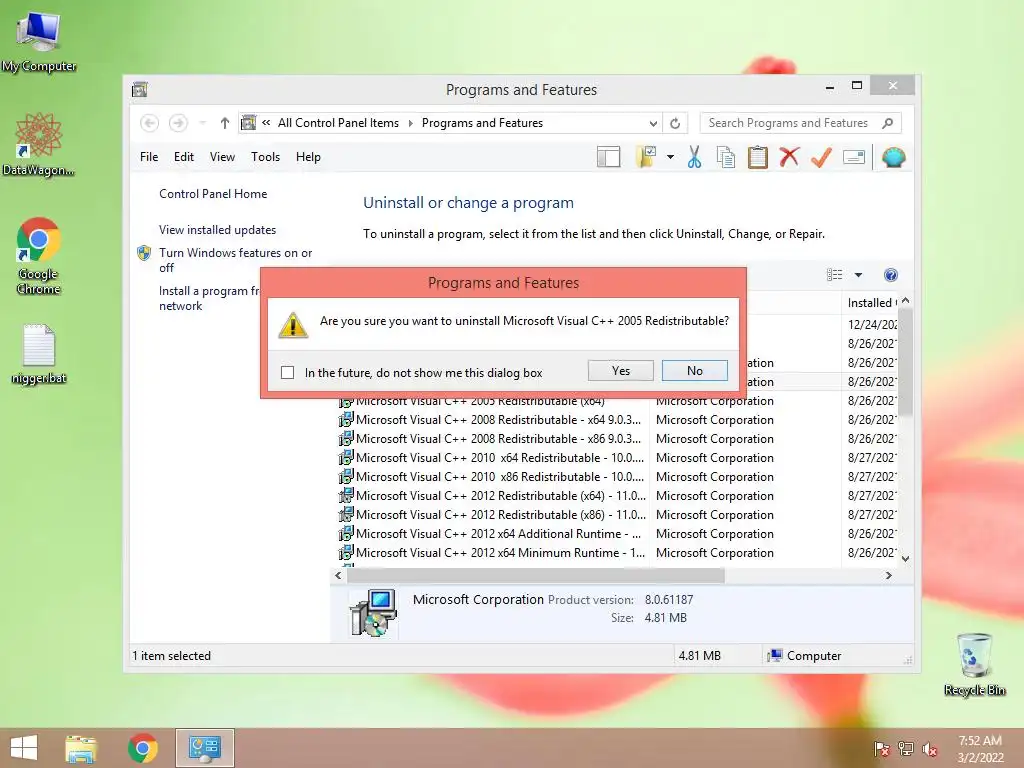Click No in the uninstall dialog
Image resolution: width=1024 pixels, height=768 pixels.
[694, 370]
